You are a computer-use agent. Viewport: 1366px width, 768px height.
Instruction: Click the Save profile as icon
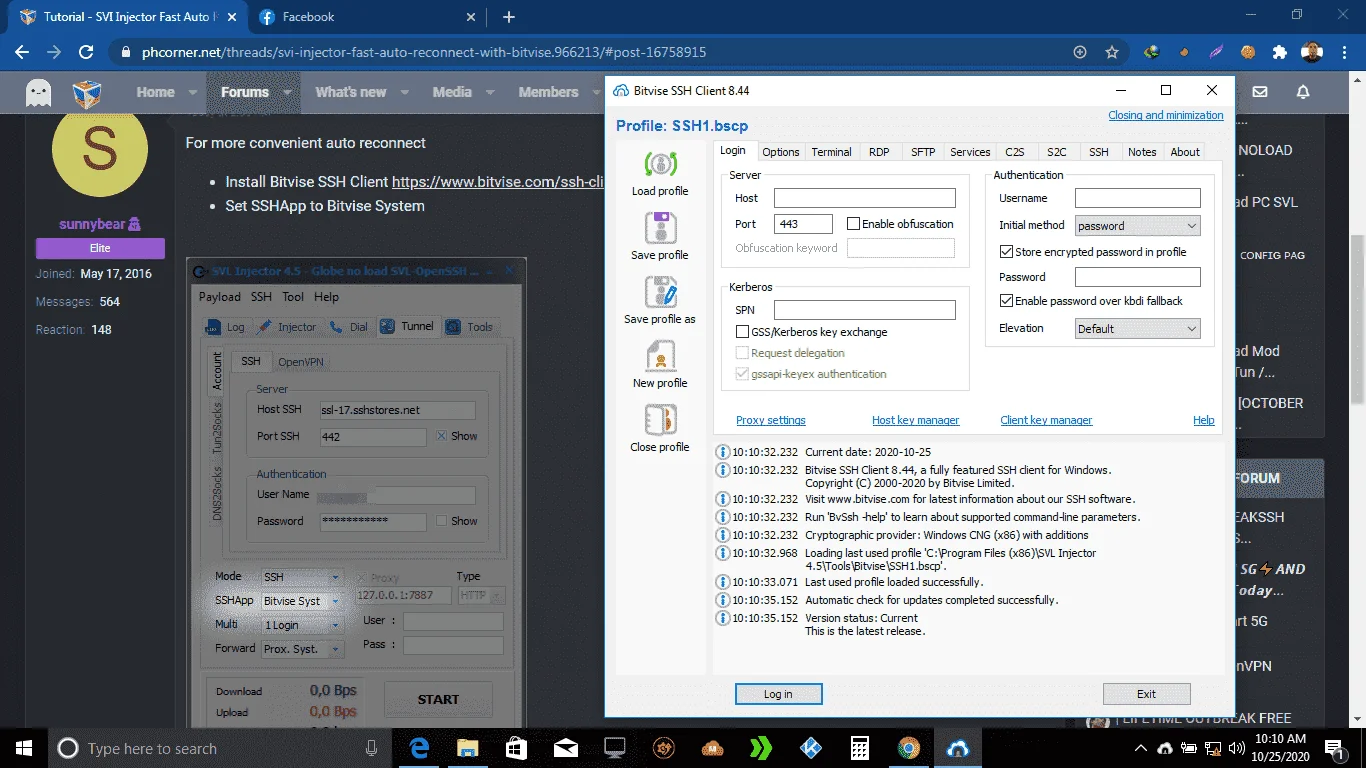point(660,292)
